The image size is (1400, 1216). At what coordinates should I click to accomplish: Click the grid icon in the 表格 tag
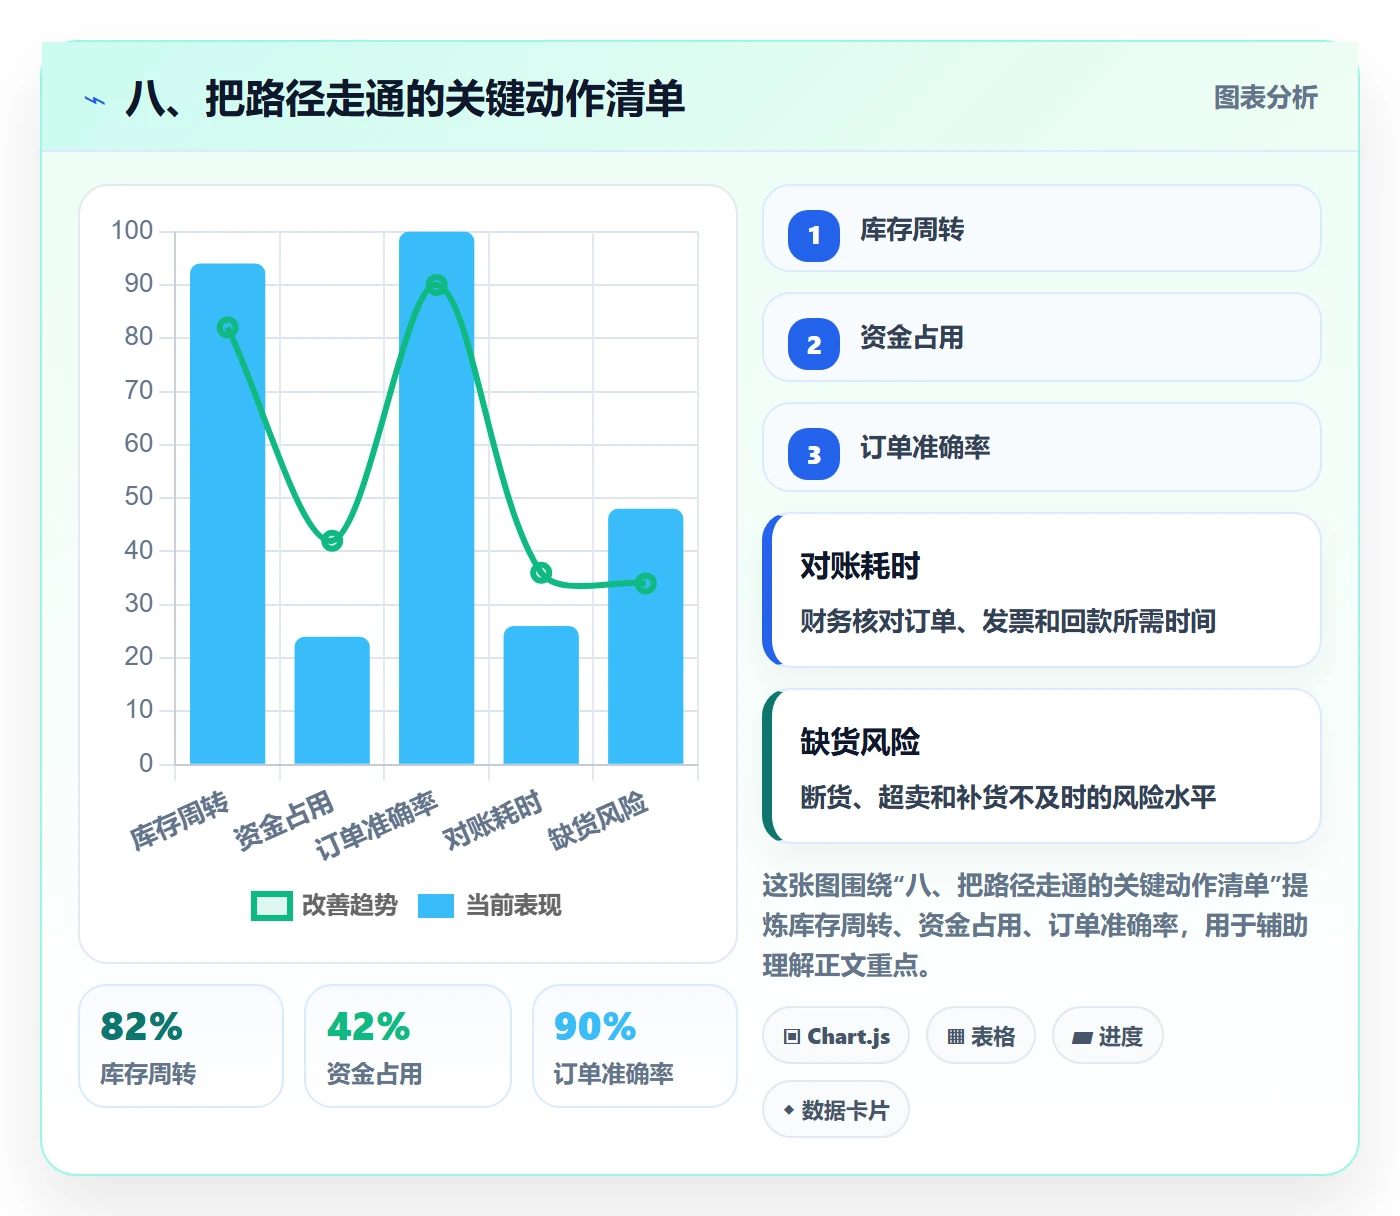tap(956, 1037)
